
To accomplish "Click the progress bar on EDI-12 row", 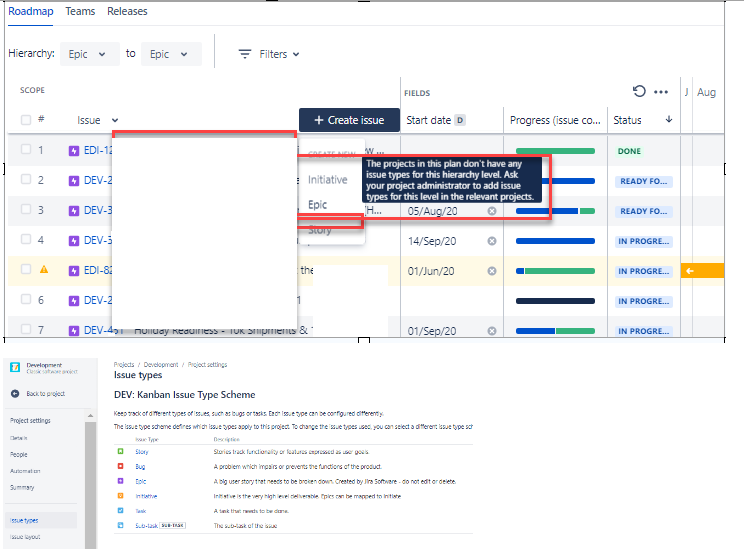I will coord(555,151).
